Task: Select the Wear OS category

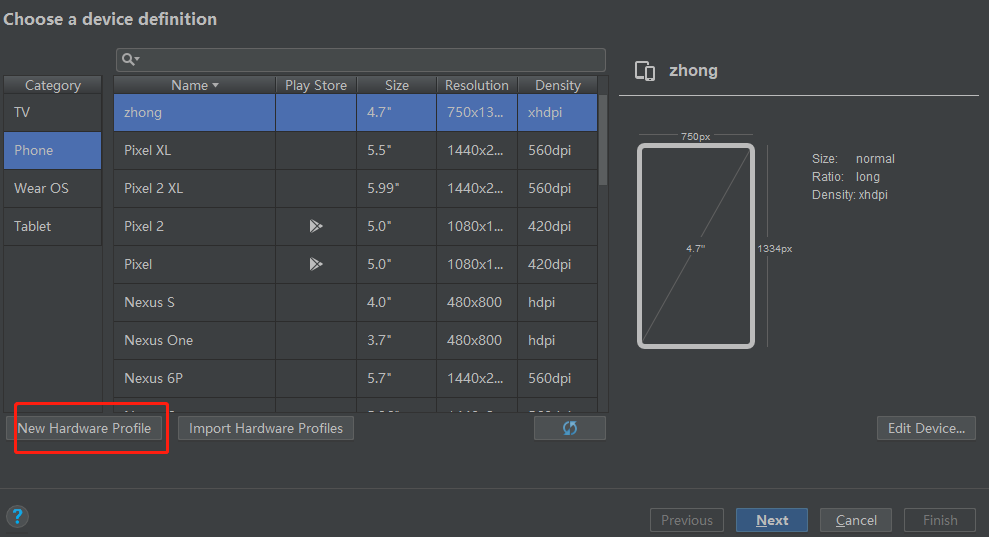Action: 52,188
